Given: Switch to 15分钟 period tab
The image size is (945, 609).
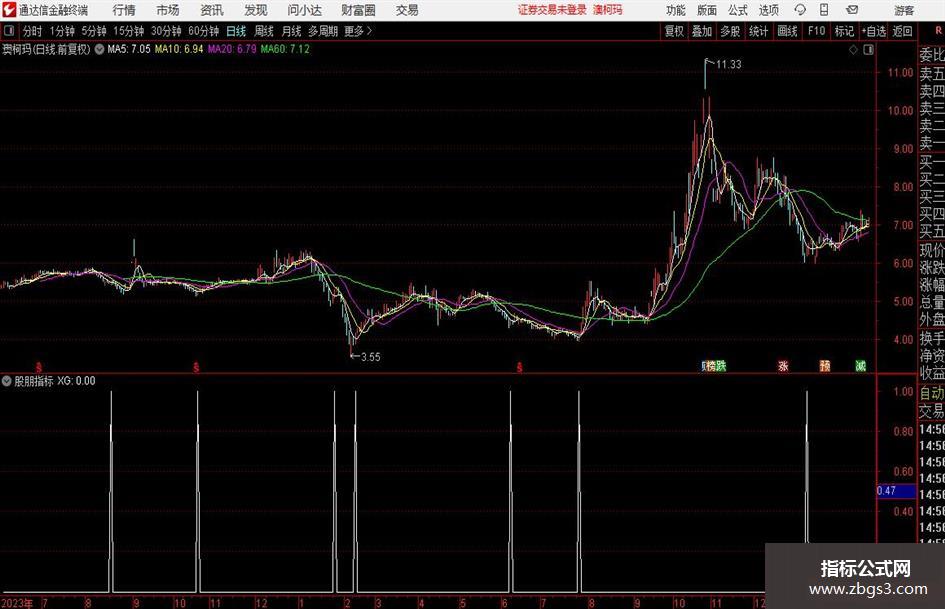Looking at the screenshot, I should click(x=128, y=31).
